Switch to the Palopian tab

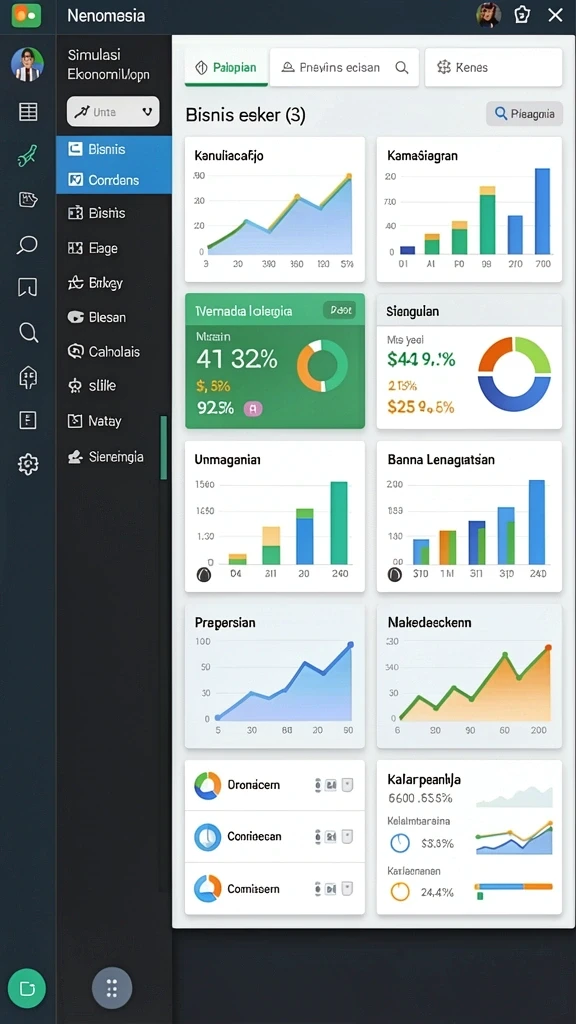click(226, 67)
